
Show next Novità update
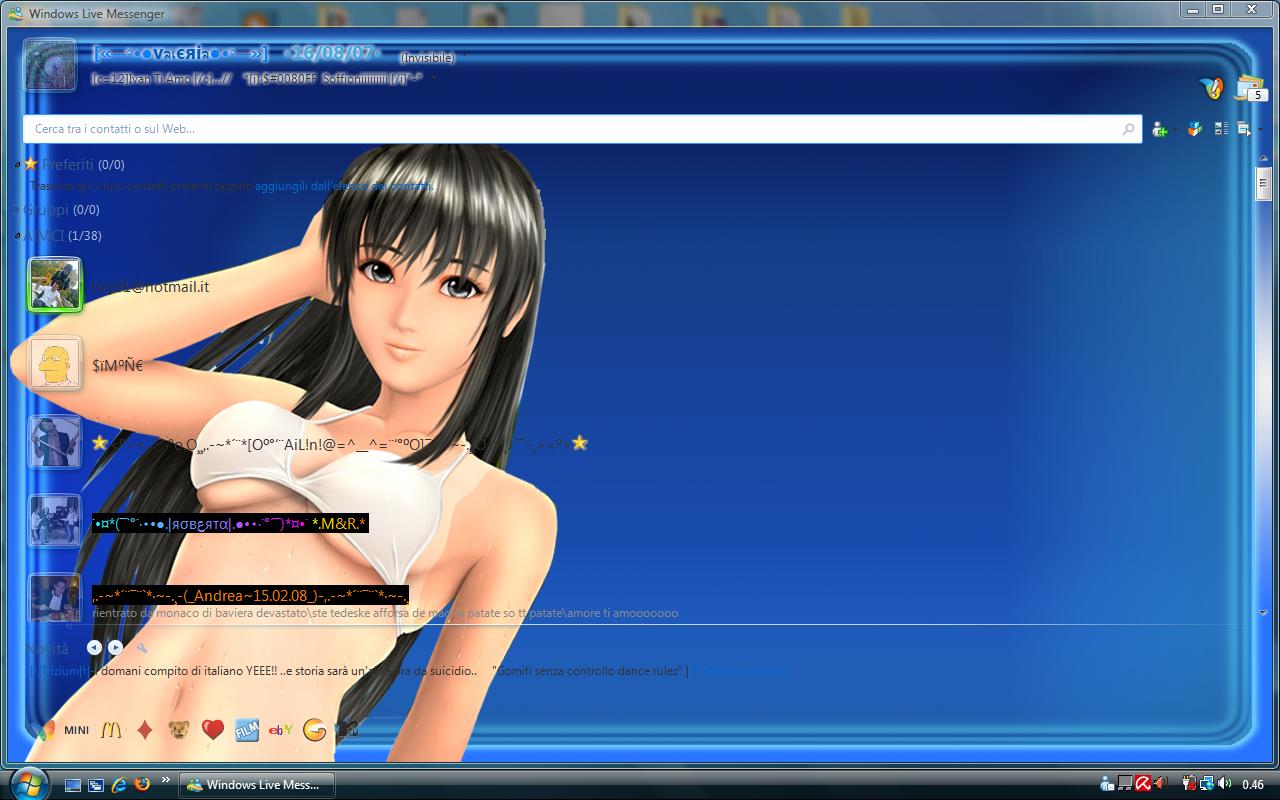(x=115, y=648)
